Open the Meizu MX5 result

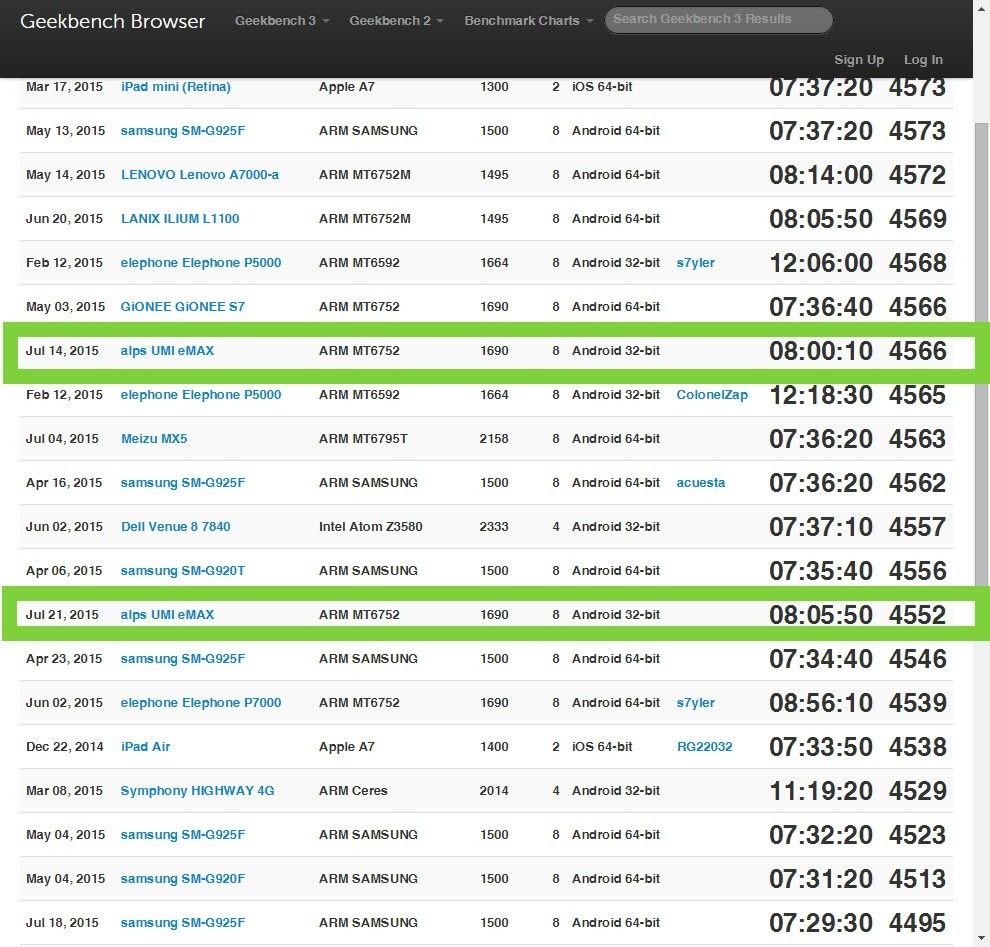[154, 439]
